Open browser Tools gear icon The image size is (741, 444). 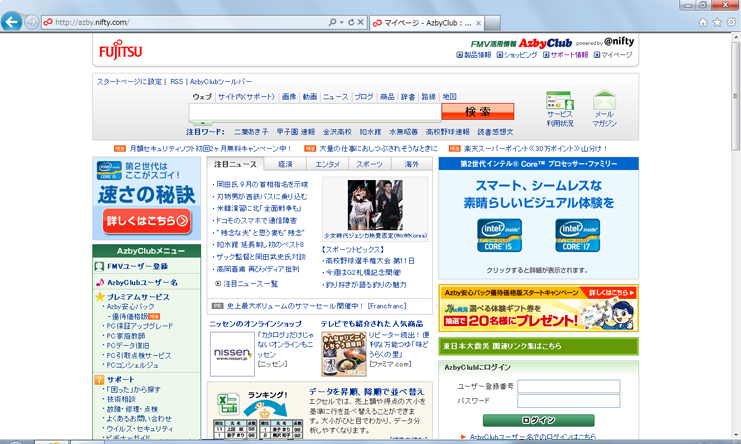point(732,22)
